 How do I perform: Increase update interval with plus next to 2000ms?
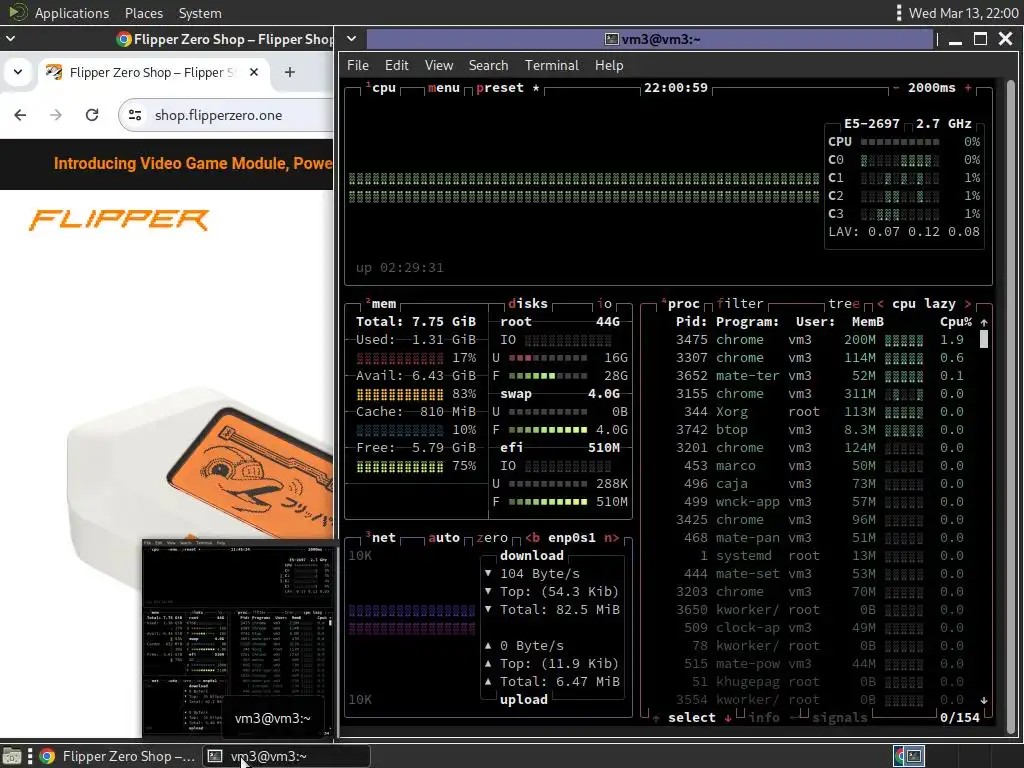(968, 88)
